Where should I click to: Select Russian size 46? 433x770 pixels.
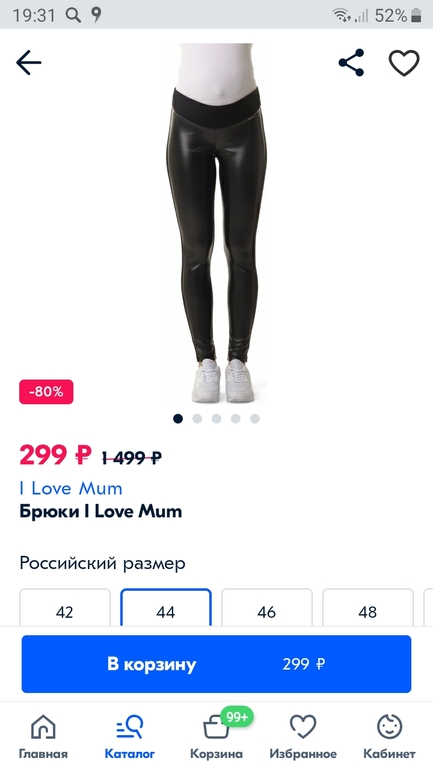[267, 608]
